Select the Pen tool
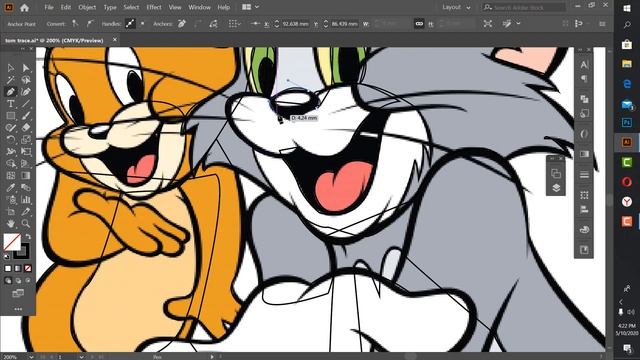The height and width of the screenshot is (360, 640). (x=11, y=92)
